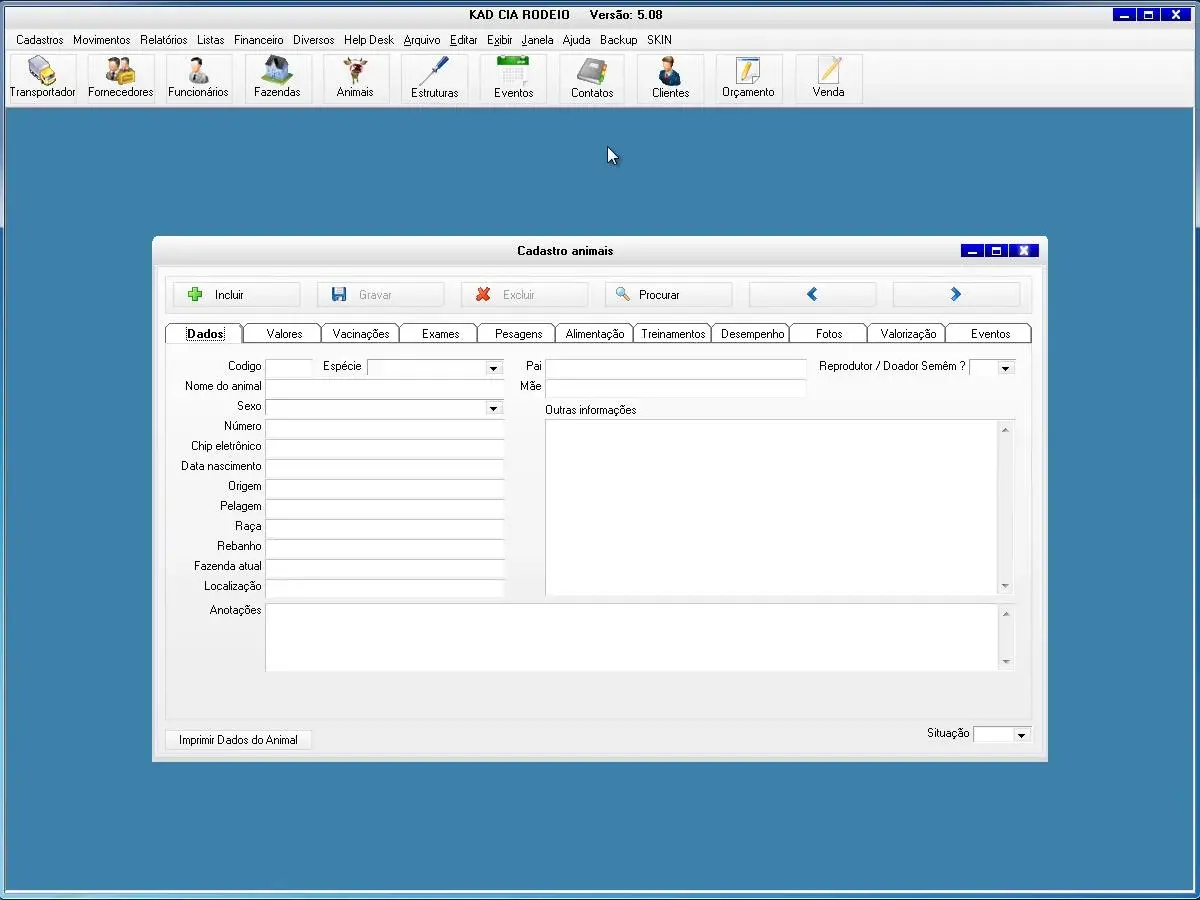The image size is (1200, 900).
Task: Switch to the Vacinações tab
Action: (x=361, y=334)
